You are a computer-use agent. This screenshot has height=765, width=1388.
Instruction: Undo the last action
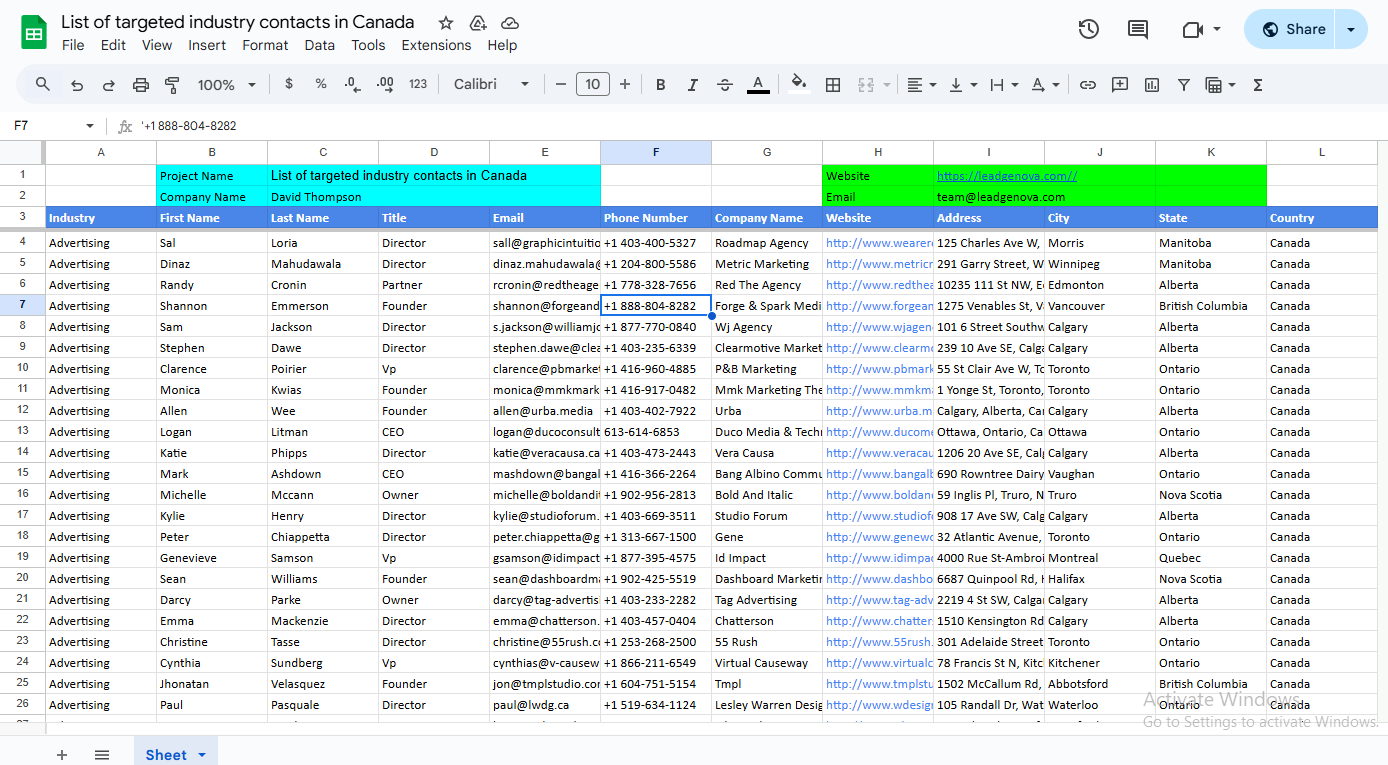(77, 85)
